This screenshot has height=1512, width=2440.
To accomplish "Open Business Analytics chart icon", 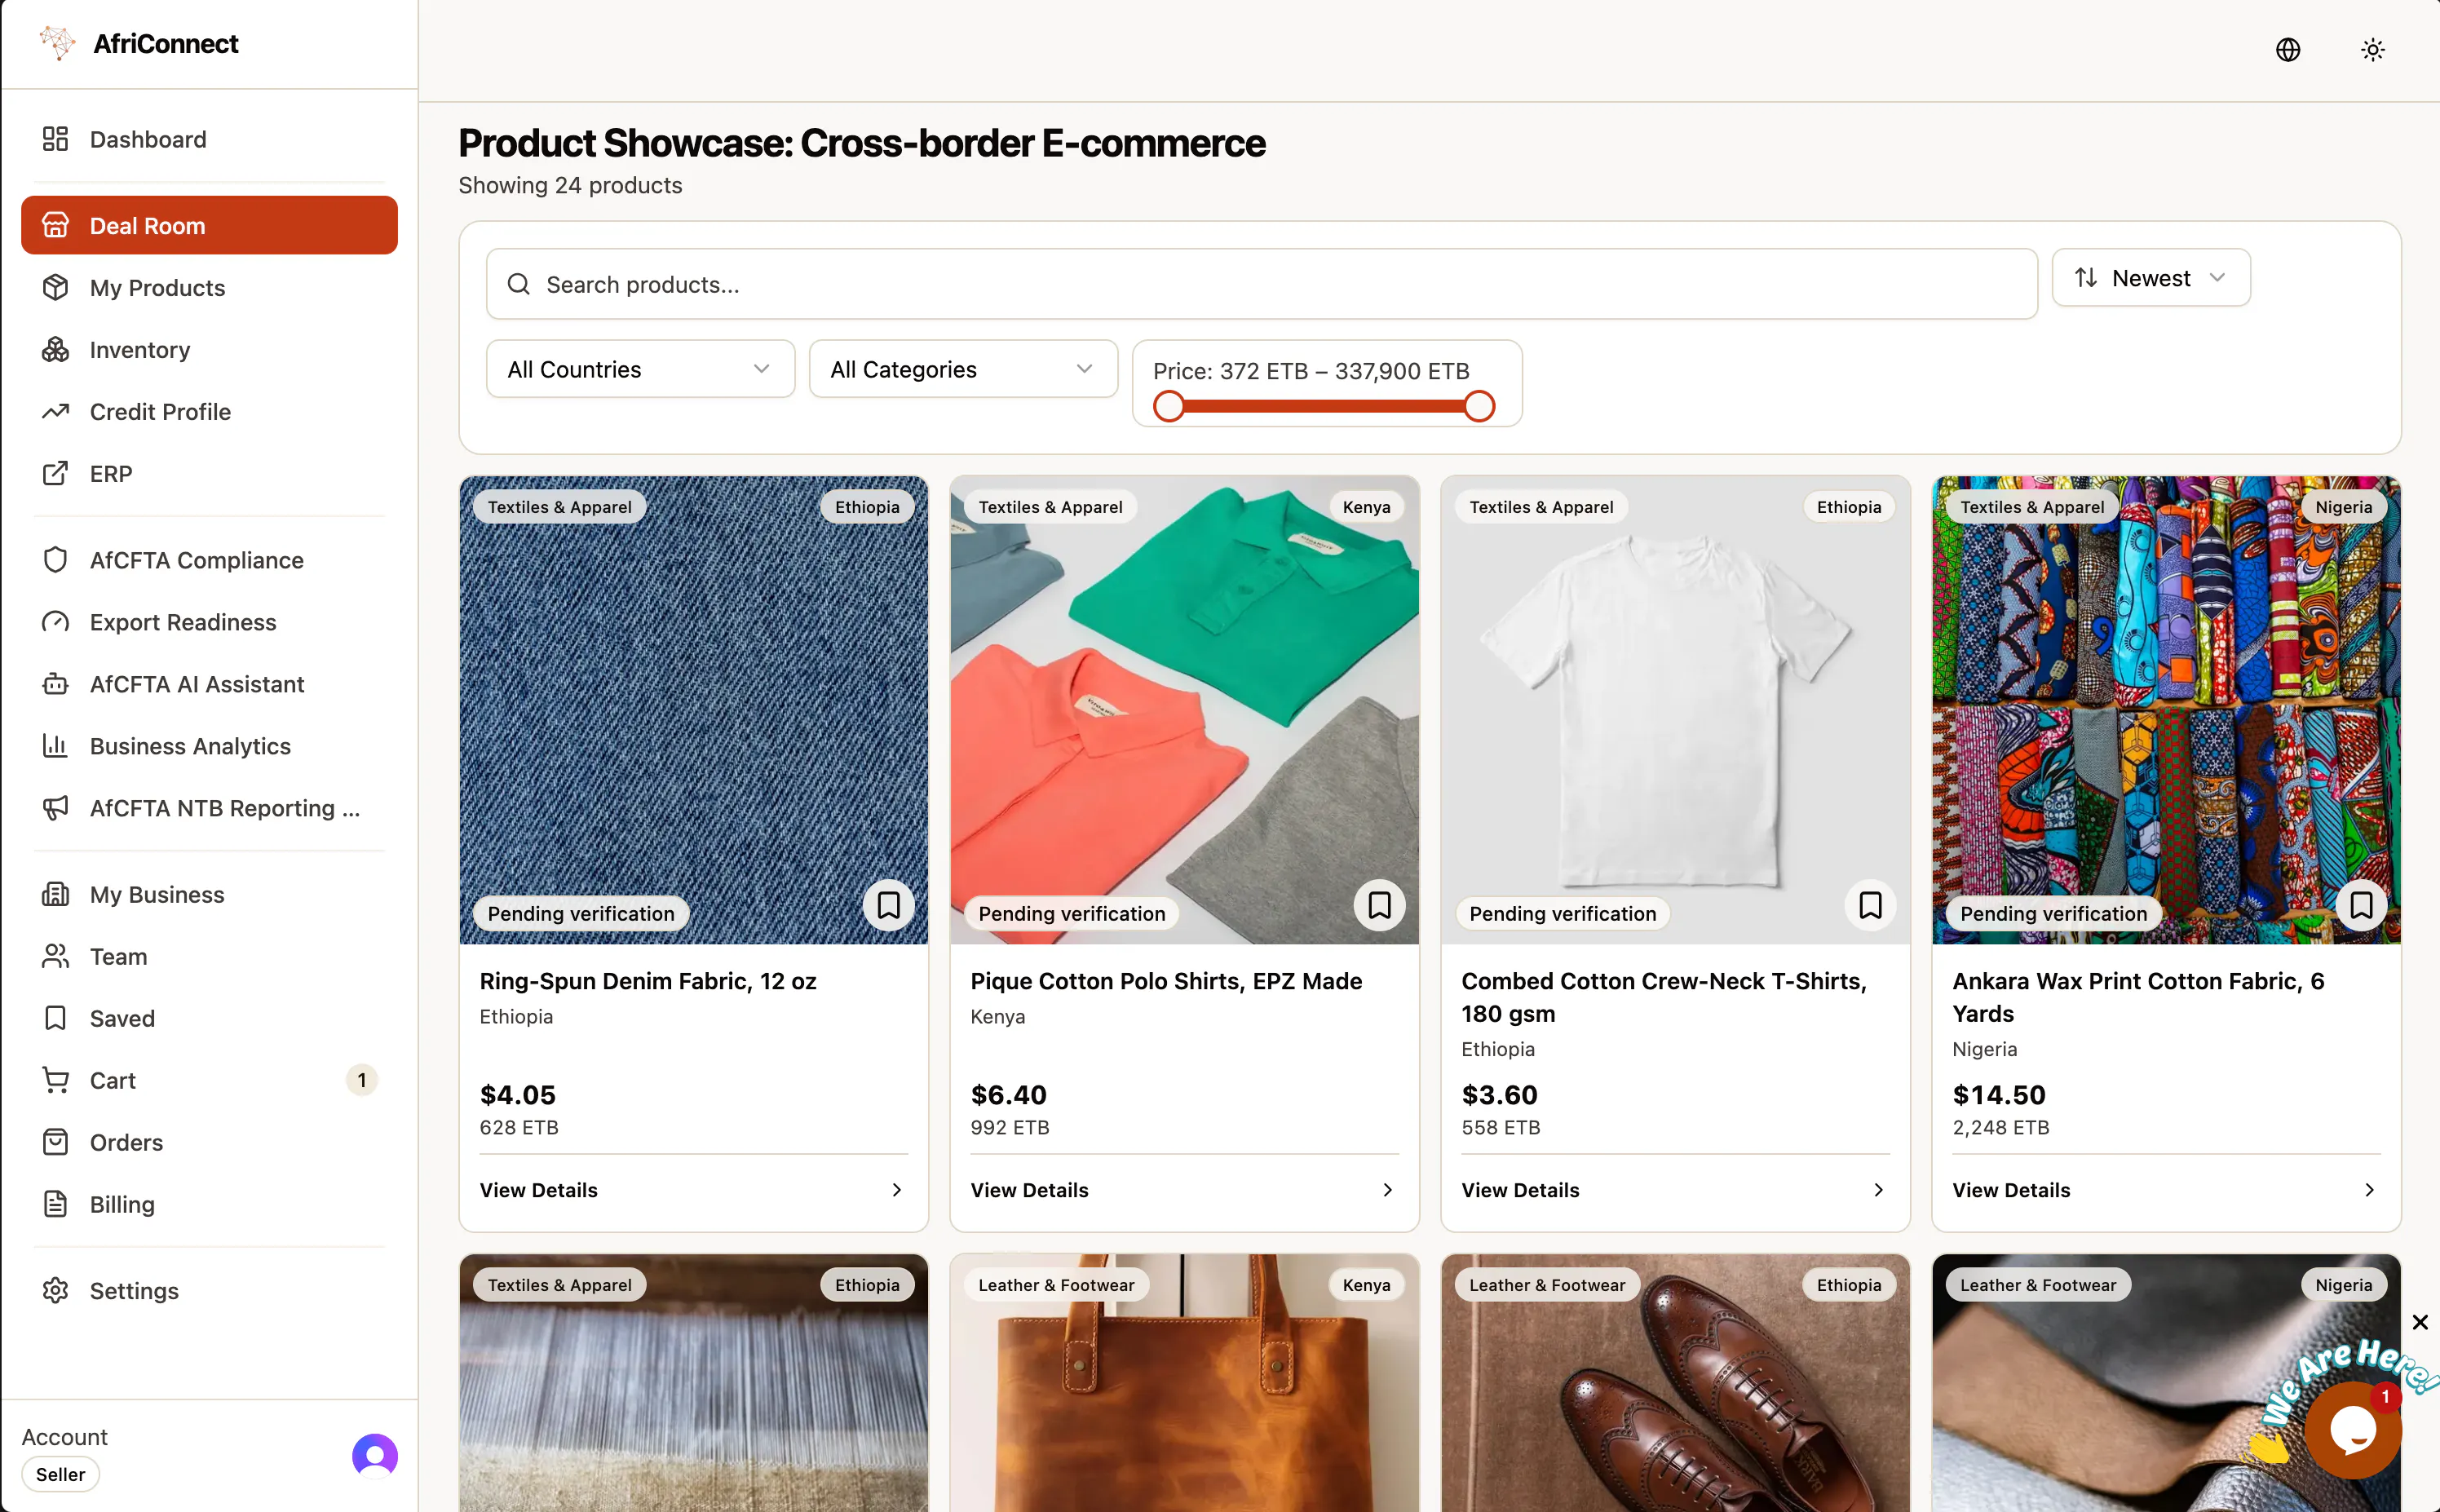I will coord(55,746).
